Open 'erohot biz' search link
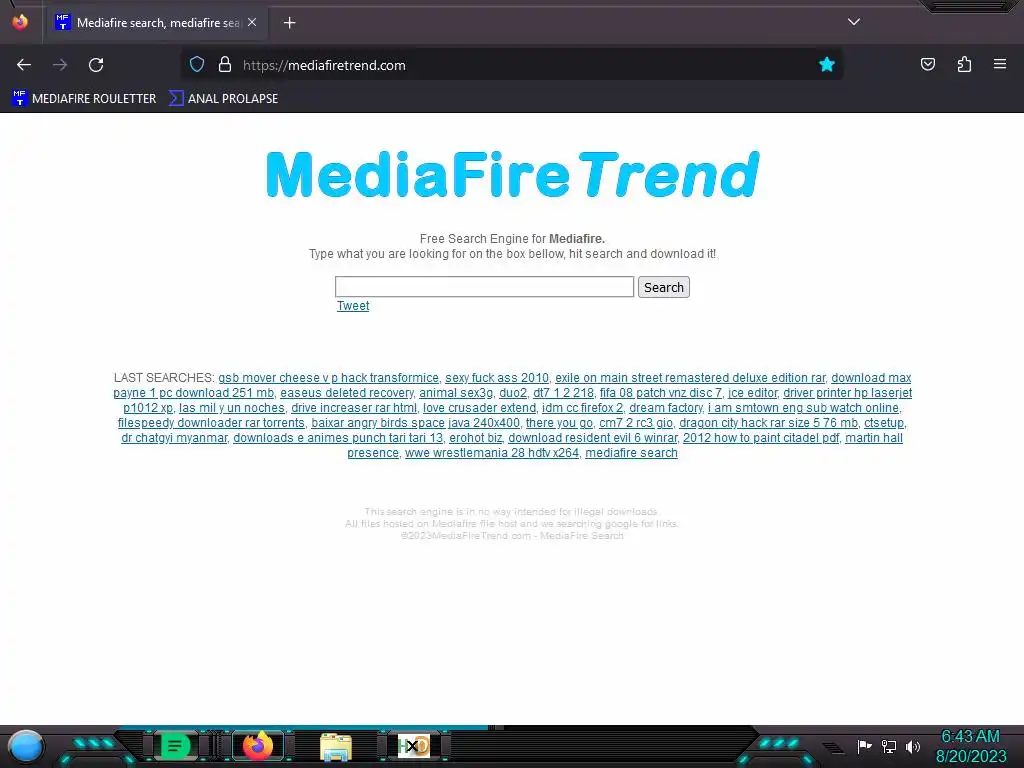Viewport: 1024px width, 768px height. click(x=475, y=438)
